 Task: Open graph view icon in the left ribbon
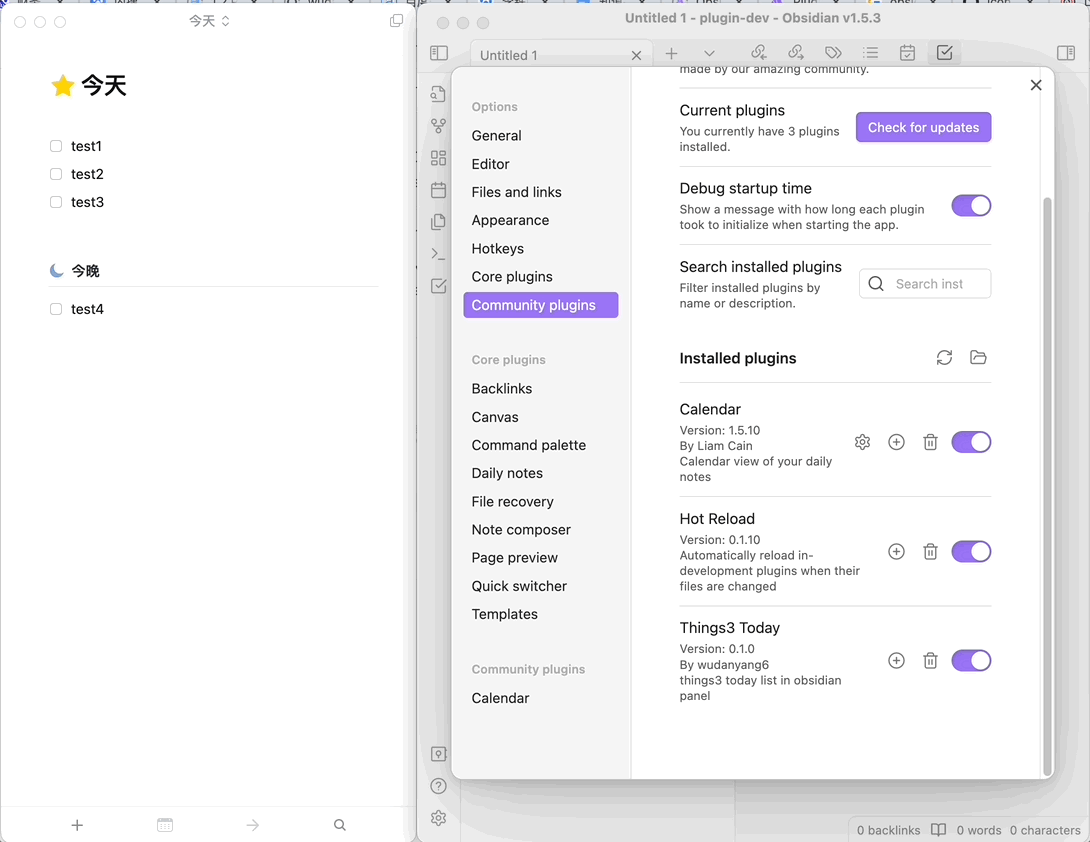438,126
